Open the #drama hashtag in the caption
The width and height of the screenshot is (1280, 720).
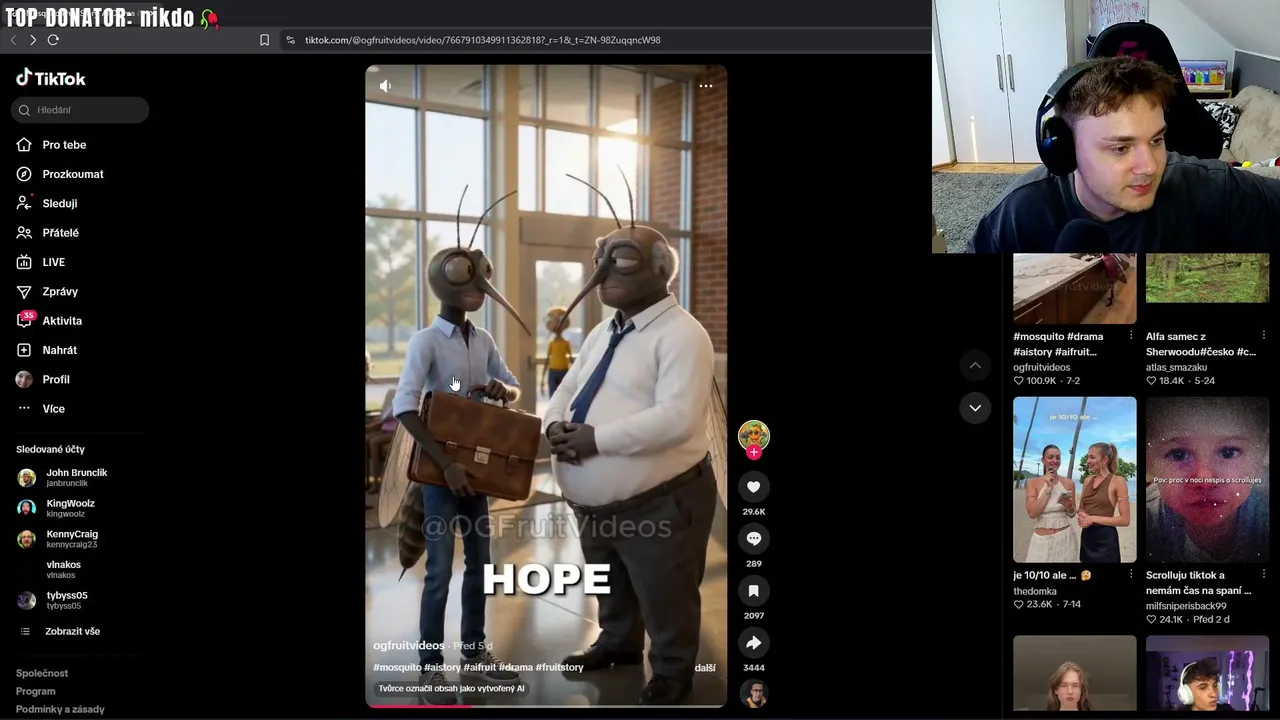point(516,668)
